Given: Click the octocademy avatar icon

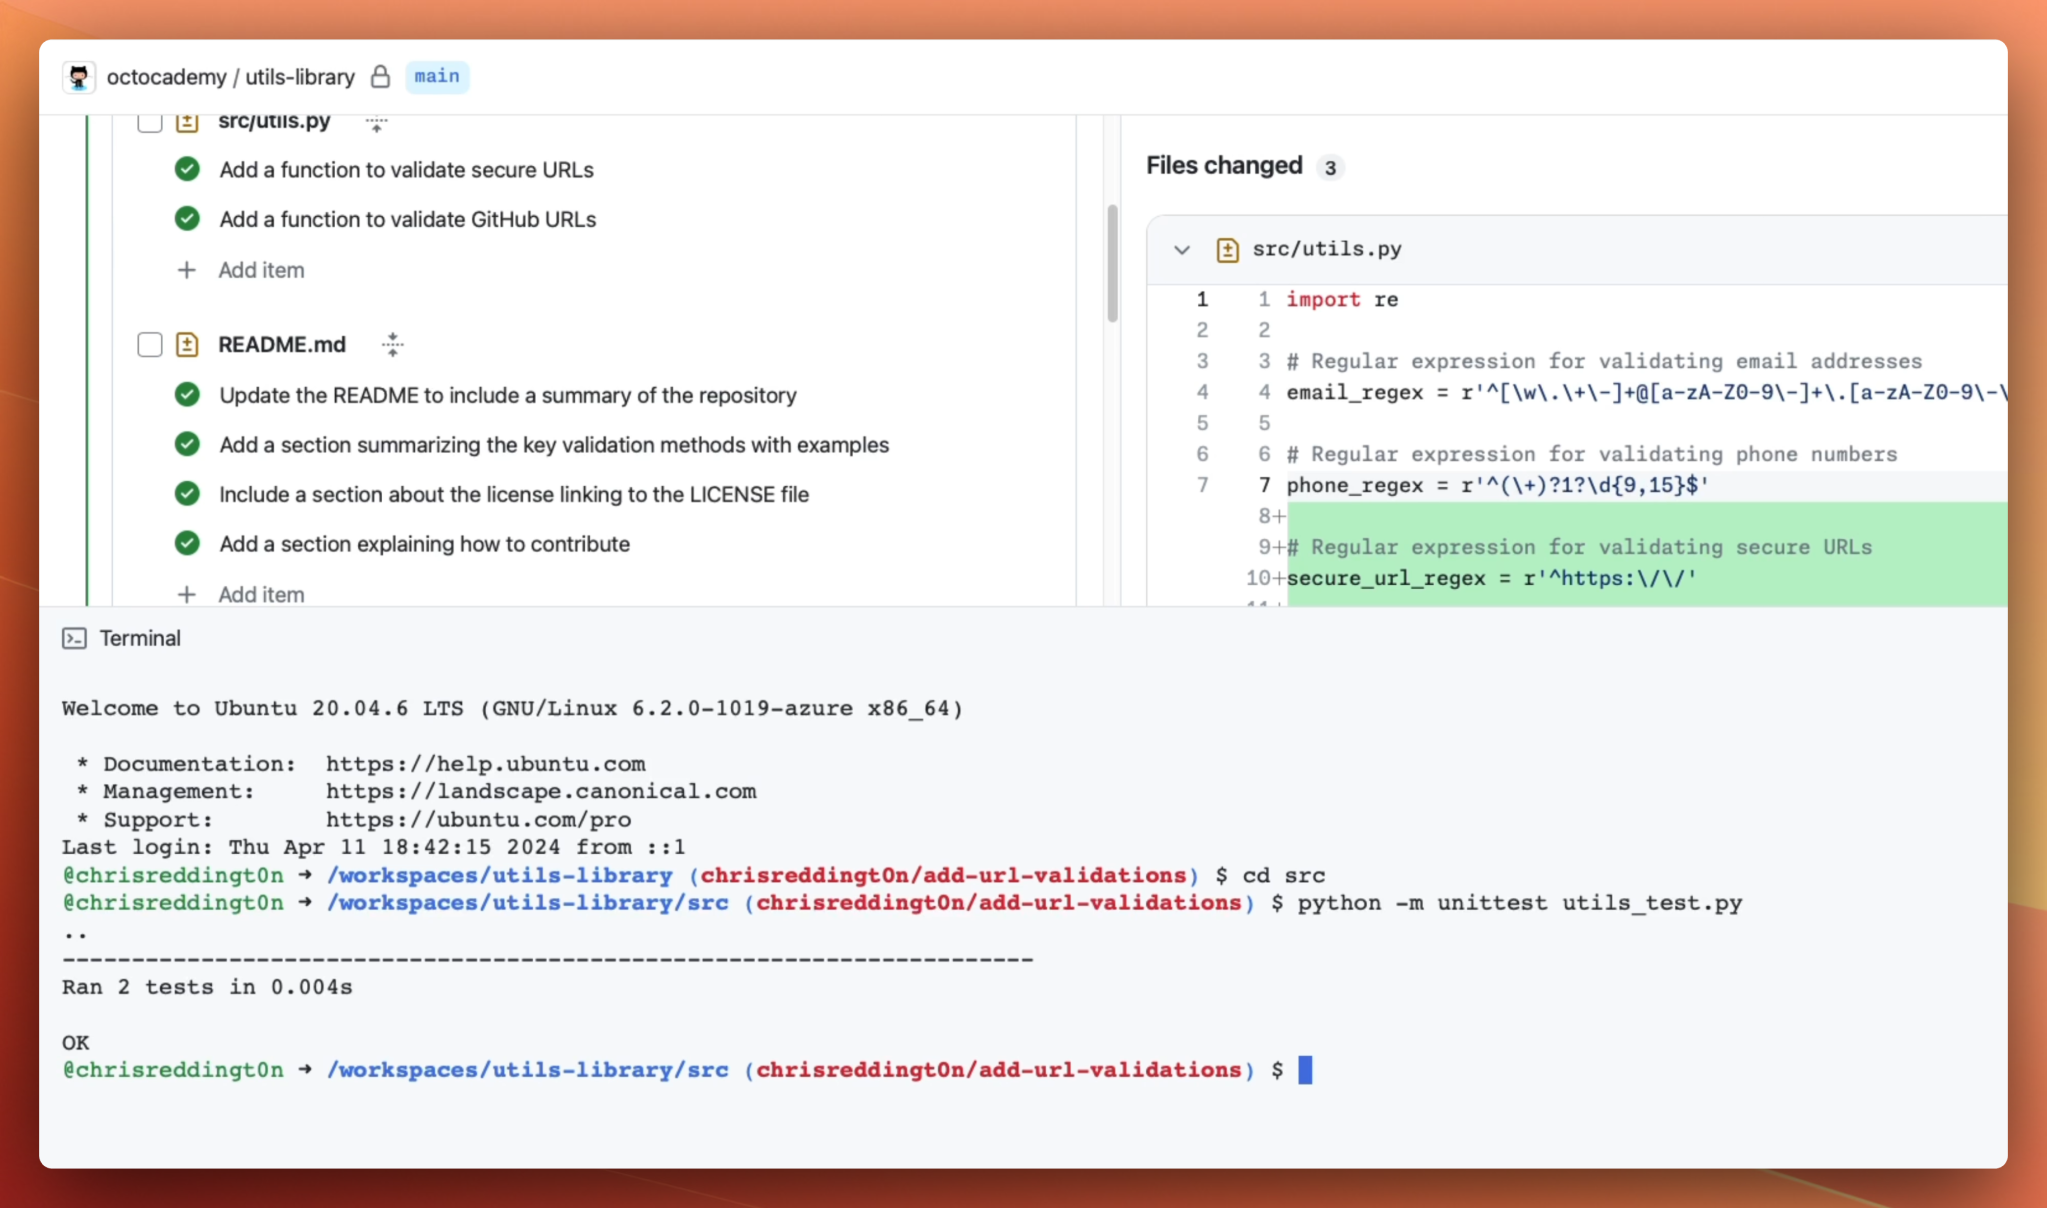Looking at the screenshot, I should click(79, 77).
